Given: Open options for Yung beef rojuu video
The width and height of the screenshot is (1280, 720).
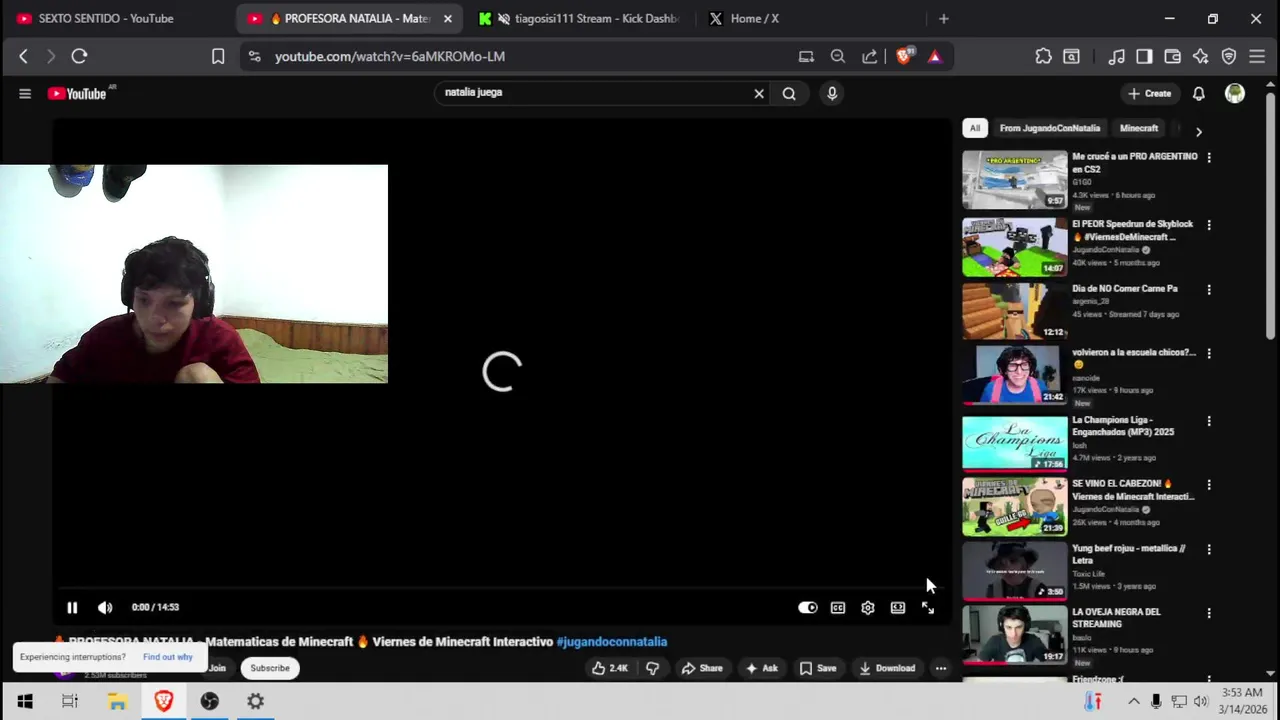Looking at the screenshot, I should coord(1209,549).
